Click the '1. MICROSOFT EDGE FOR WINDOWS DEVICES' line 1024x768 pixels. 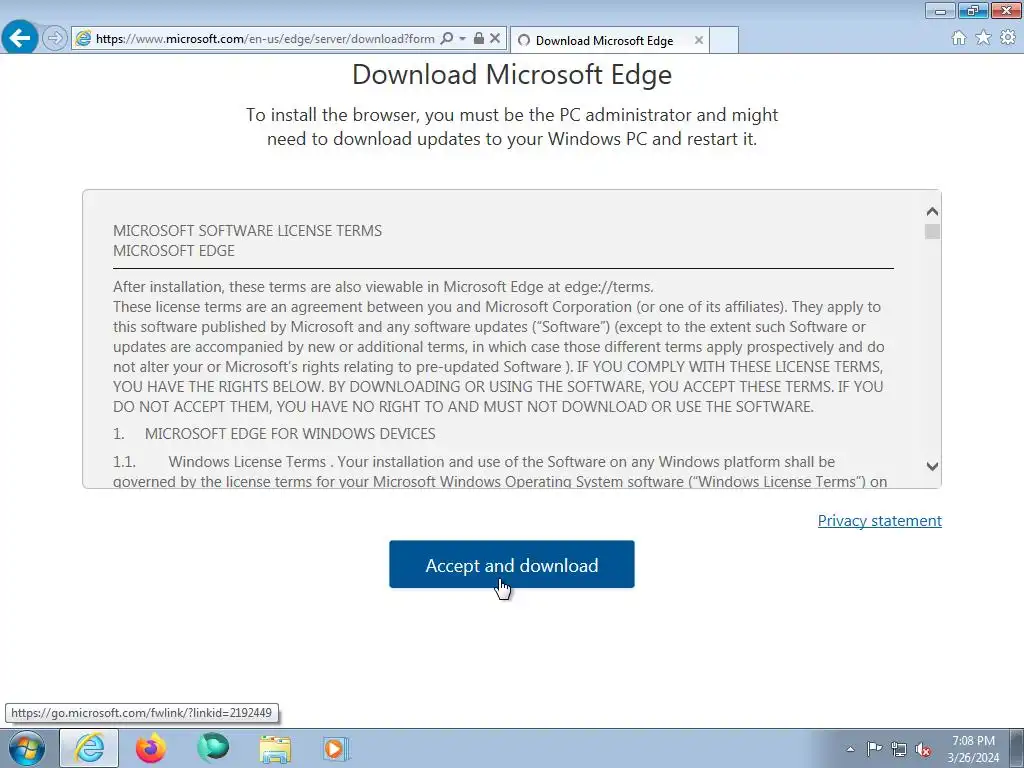click(x=274, y=434)
